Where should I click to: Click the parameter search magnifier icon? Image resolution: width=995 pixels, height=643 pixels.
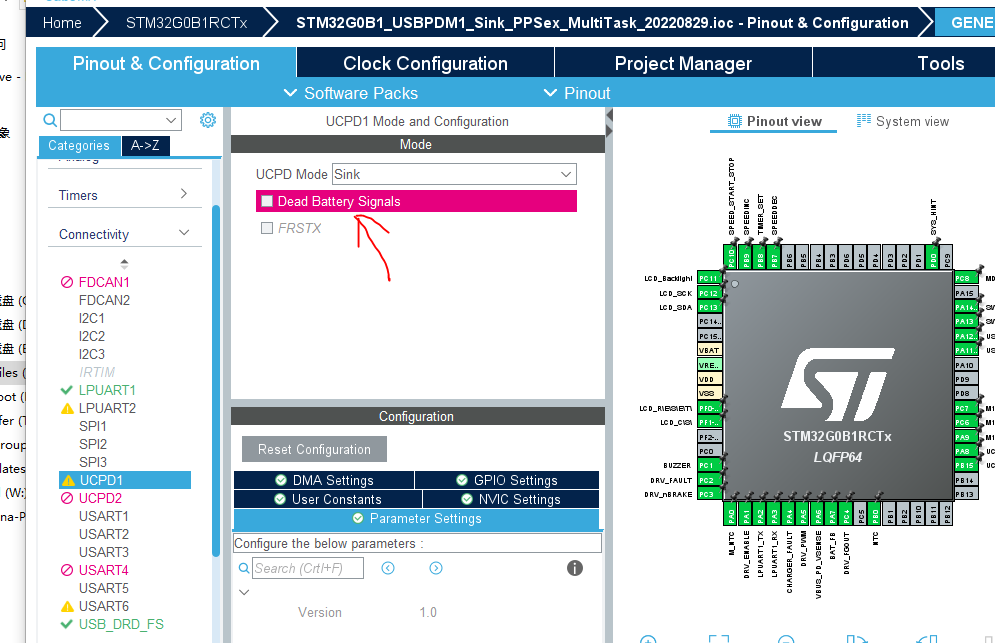coord(244,568)
